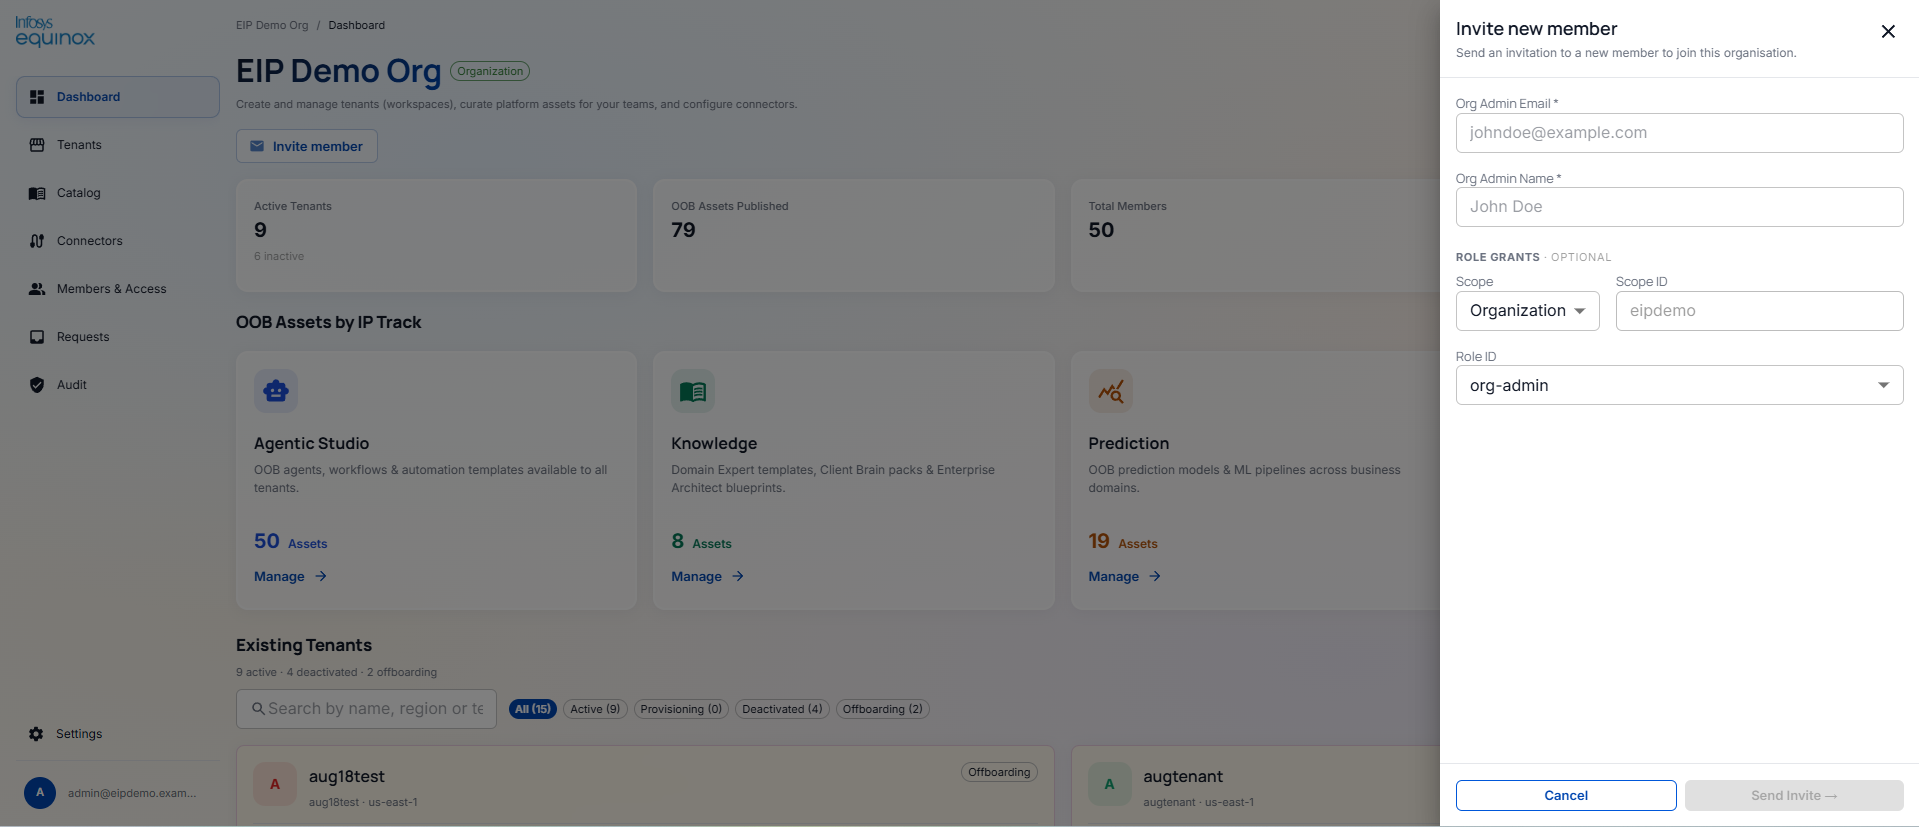The width and height of the screenshot is (1919, 827).
Task: Filter tenants by Active (9)
Action: [595, 709]
